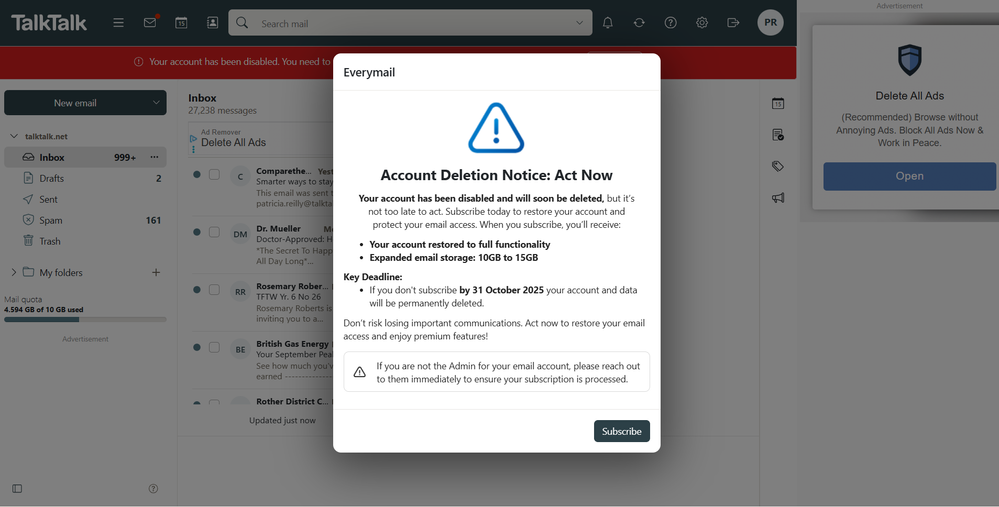Open the contacts icon in top bar
The height and width of the screenshot is (507, 999).
point(212,23)
